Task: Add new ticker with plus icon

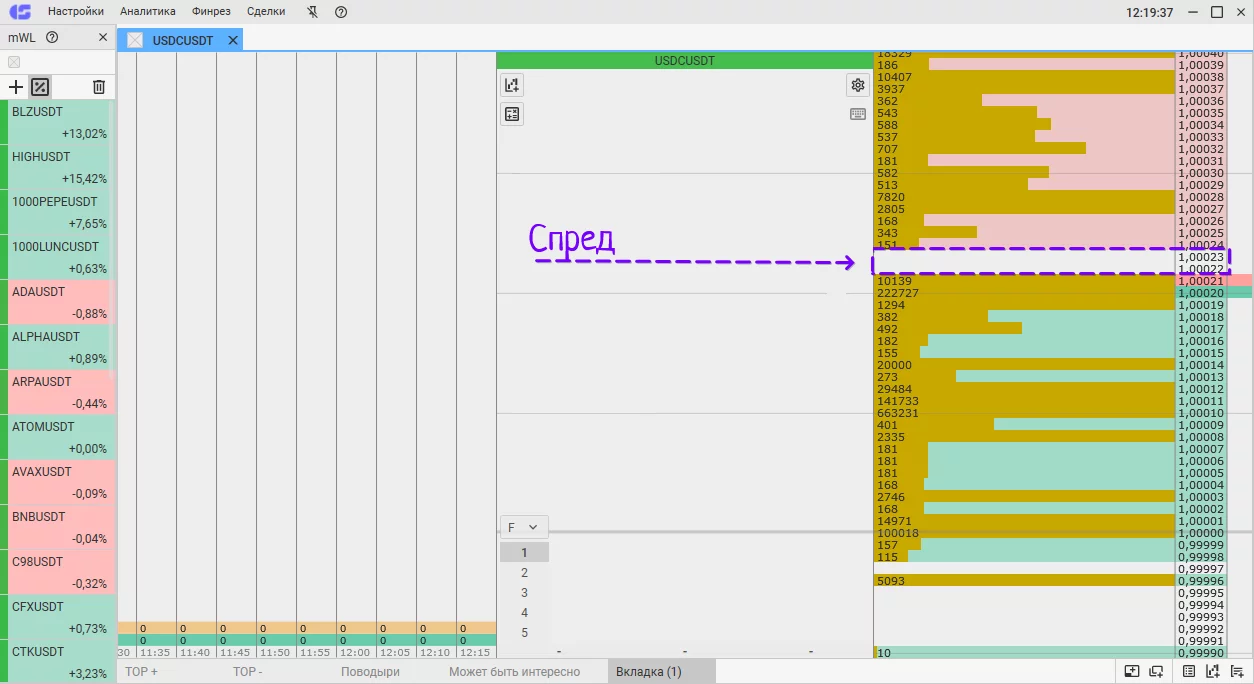Action: tap(15, 87)
